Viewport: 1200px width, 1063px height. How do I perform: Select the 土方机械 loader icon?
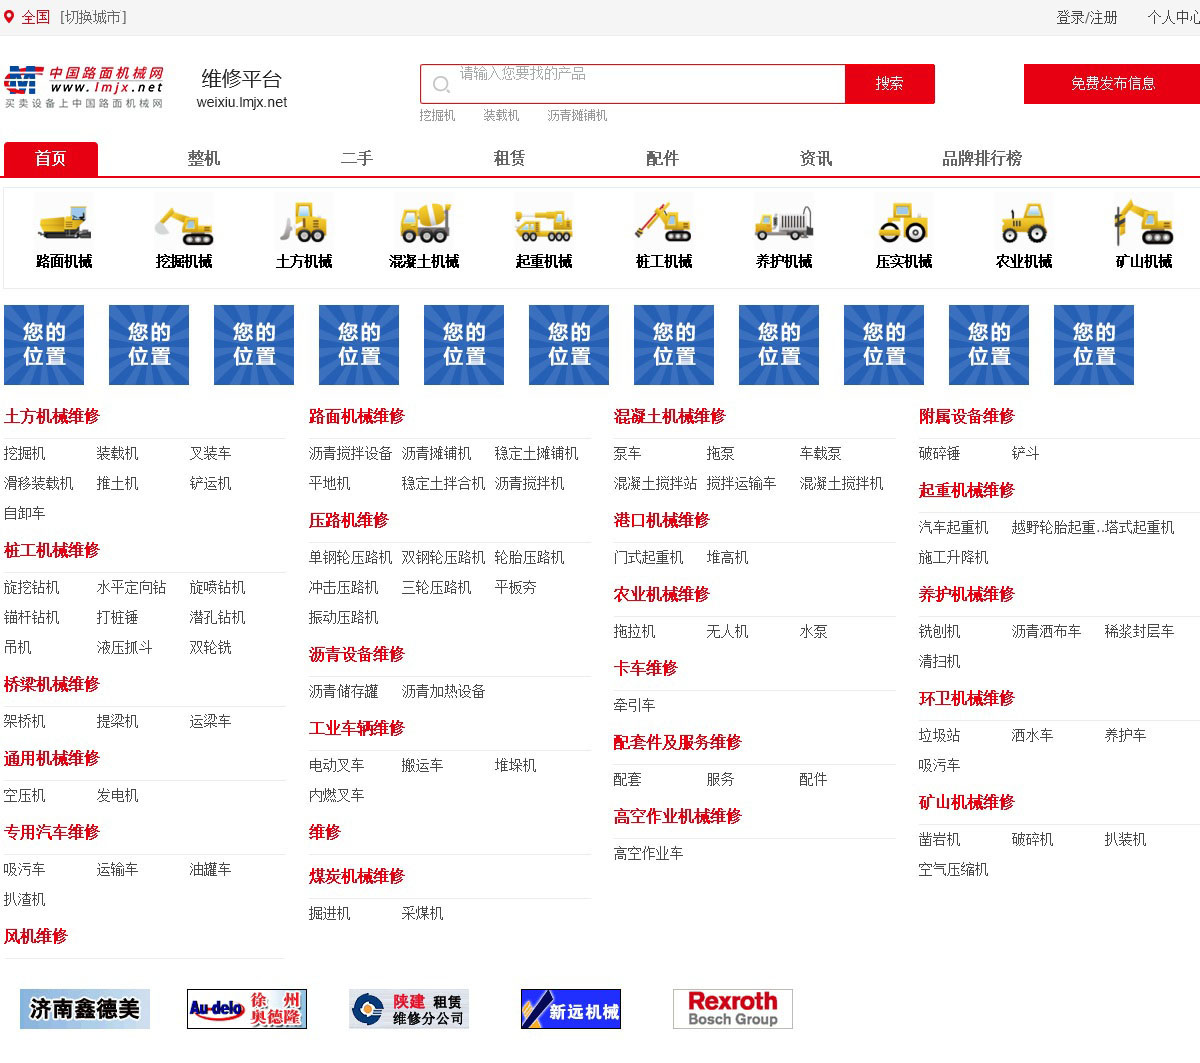pyautogui.click(x=304, y=221)
